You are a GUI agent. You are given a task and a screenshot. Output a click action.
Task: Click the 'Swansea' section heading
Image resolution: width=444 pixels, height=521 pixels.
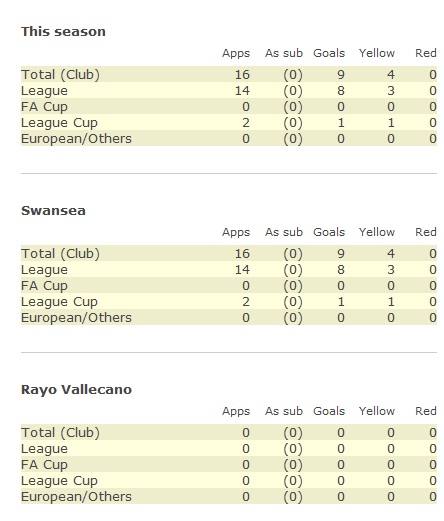(53, 211)
